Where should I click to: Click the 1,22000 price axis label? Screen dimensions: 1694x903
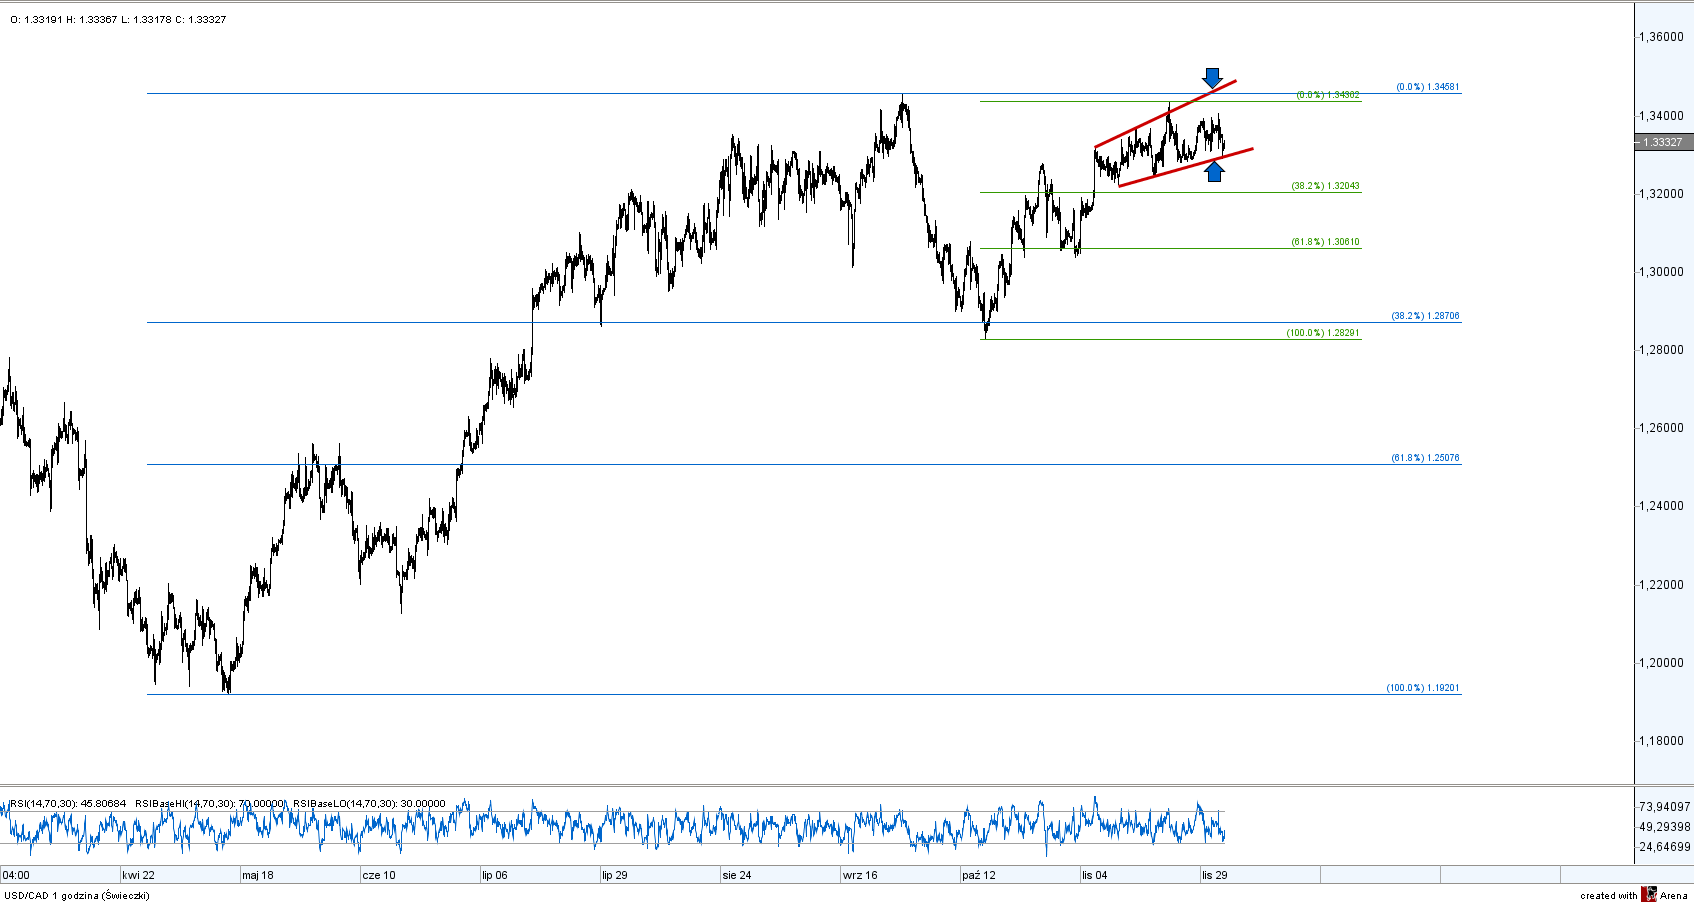coord(1662,585)
